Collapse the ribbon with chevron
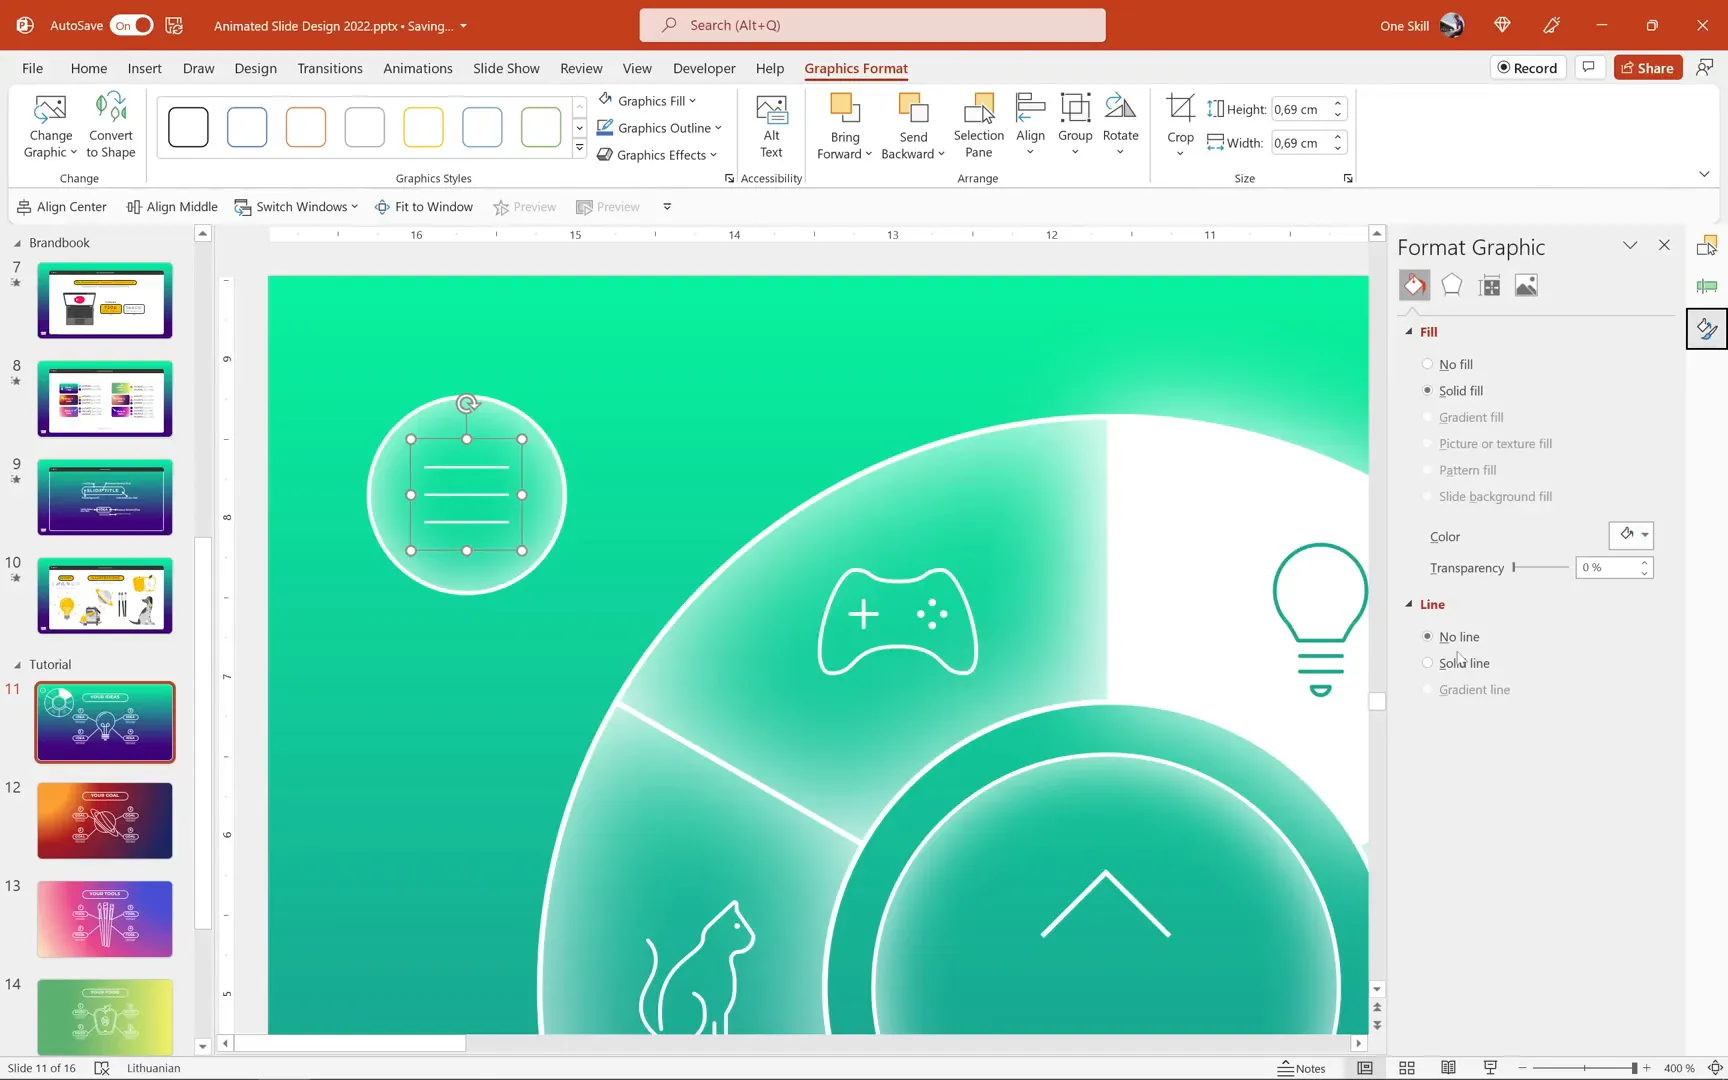Image resolution: width=1728 pixels, height=1080 pixels. coord(1704,174)
